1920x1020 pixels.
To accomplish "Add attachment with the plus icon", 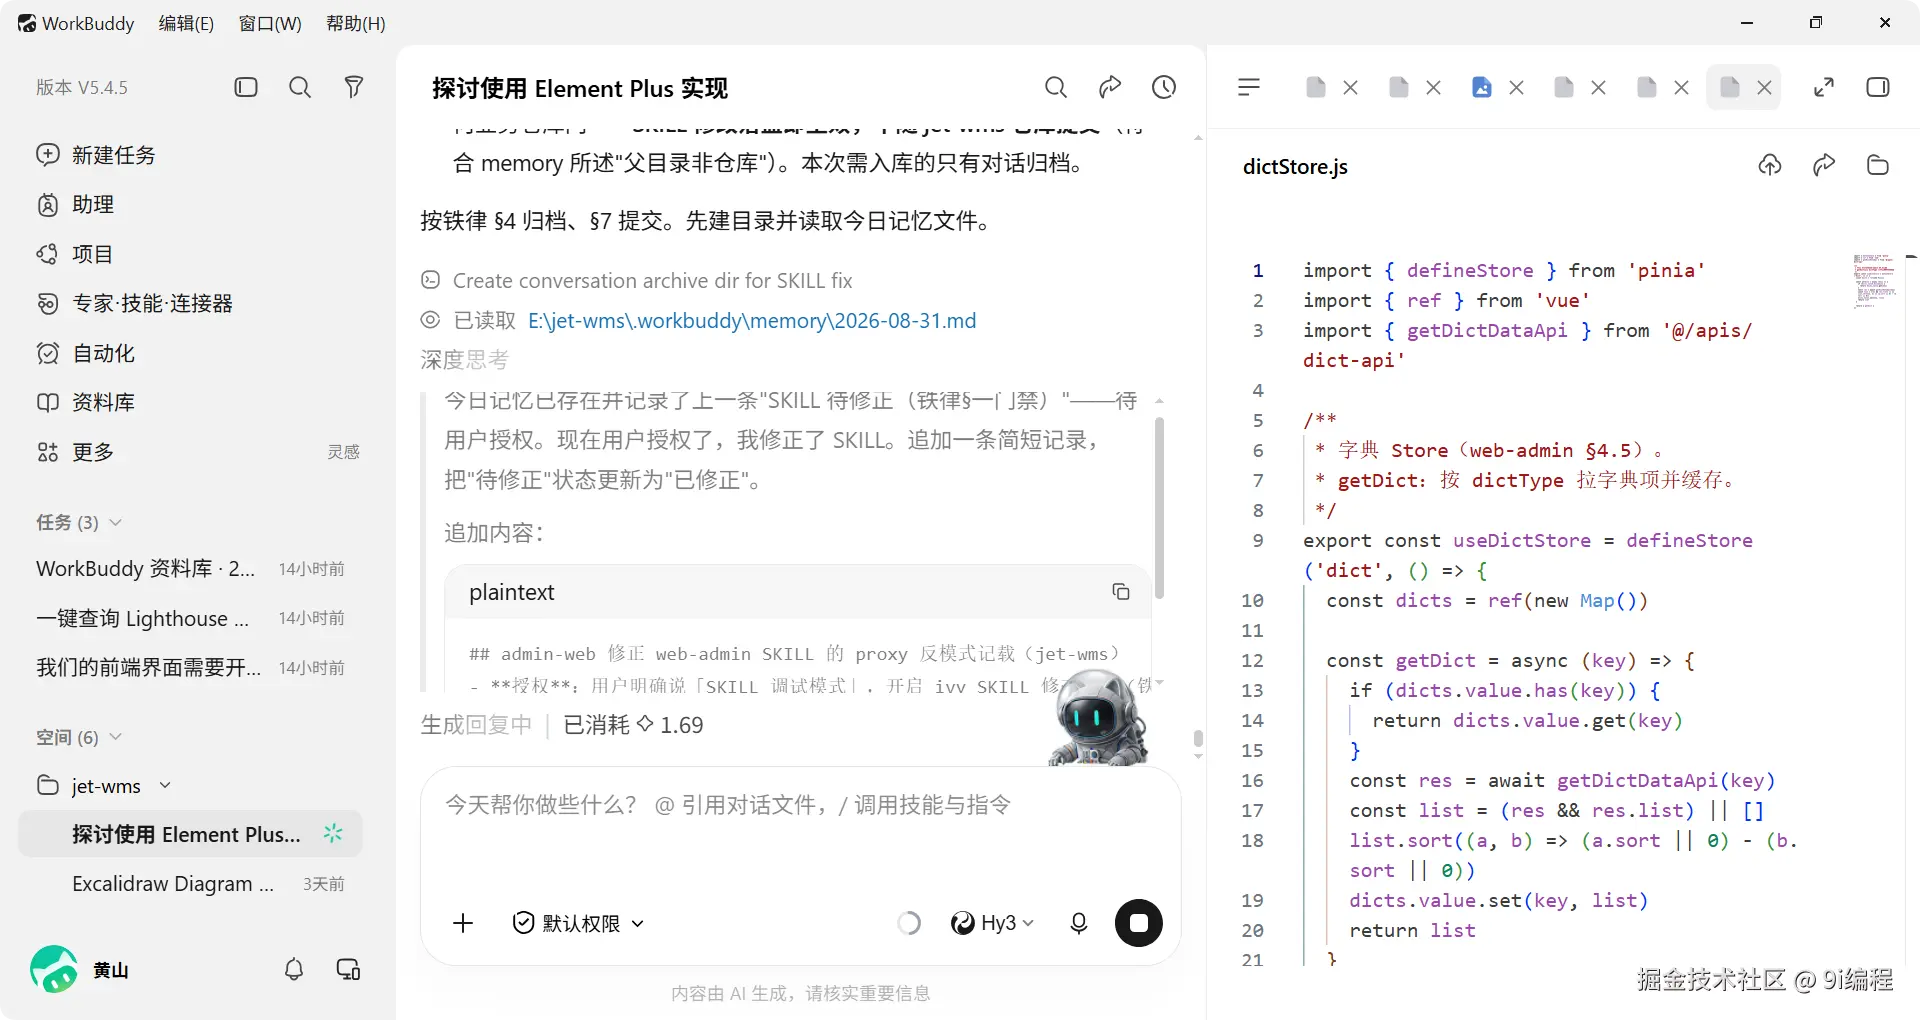I will [463, 923].
